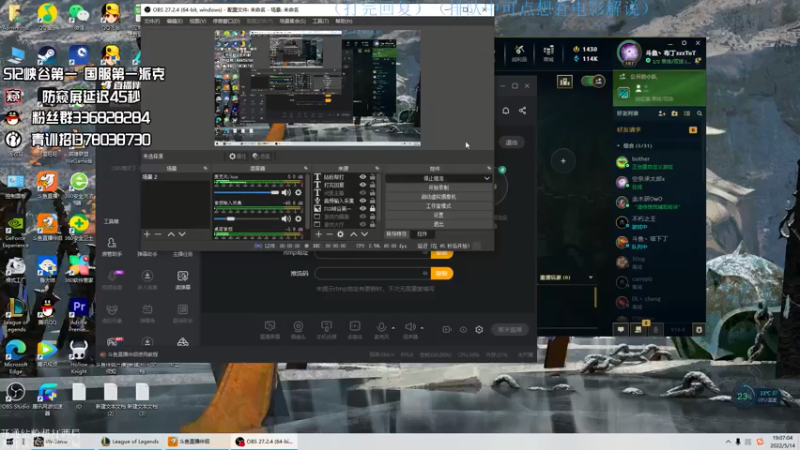The image size is (800, 450).
Task: Open settings gear of second mixer channel
Action: click(x=298, y=218)
